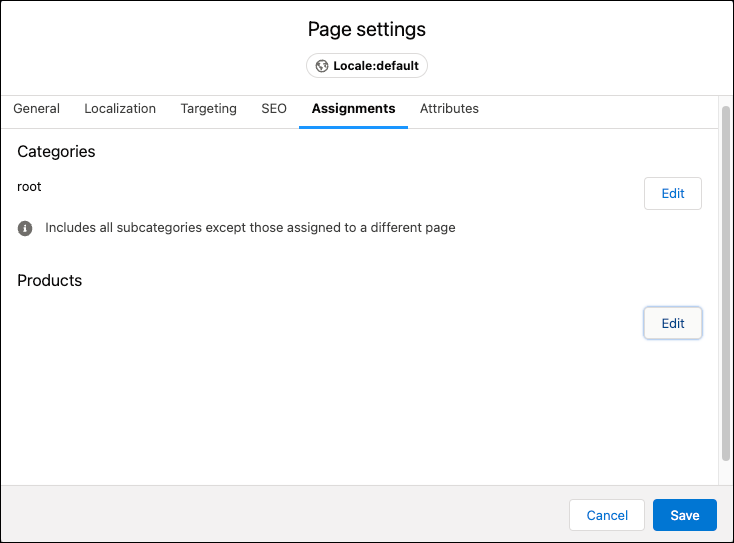Viewport: 734px width, 543px height.
Task: Click the subcategories inclusion note text
Action: [250, 228]
